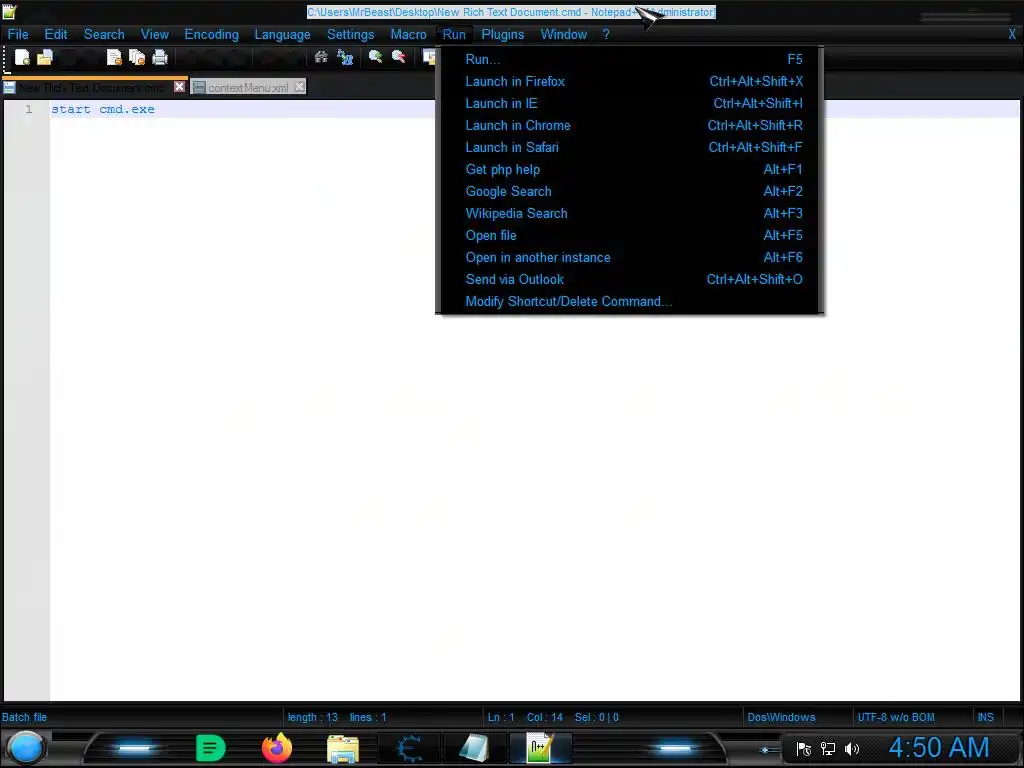Select Launch in Firefox

(630, 82)
